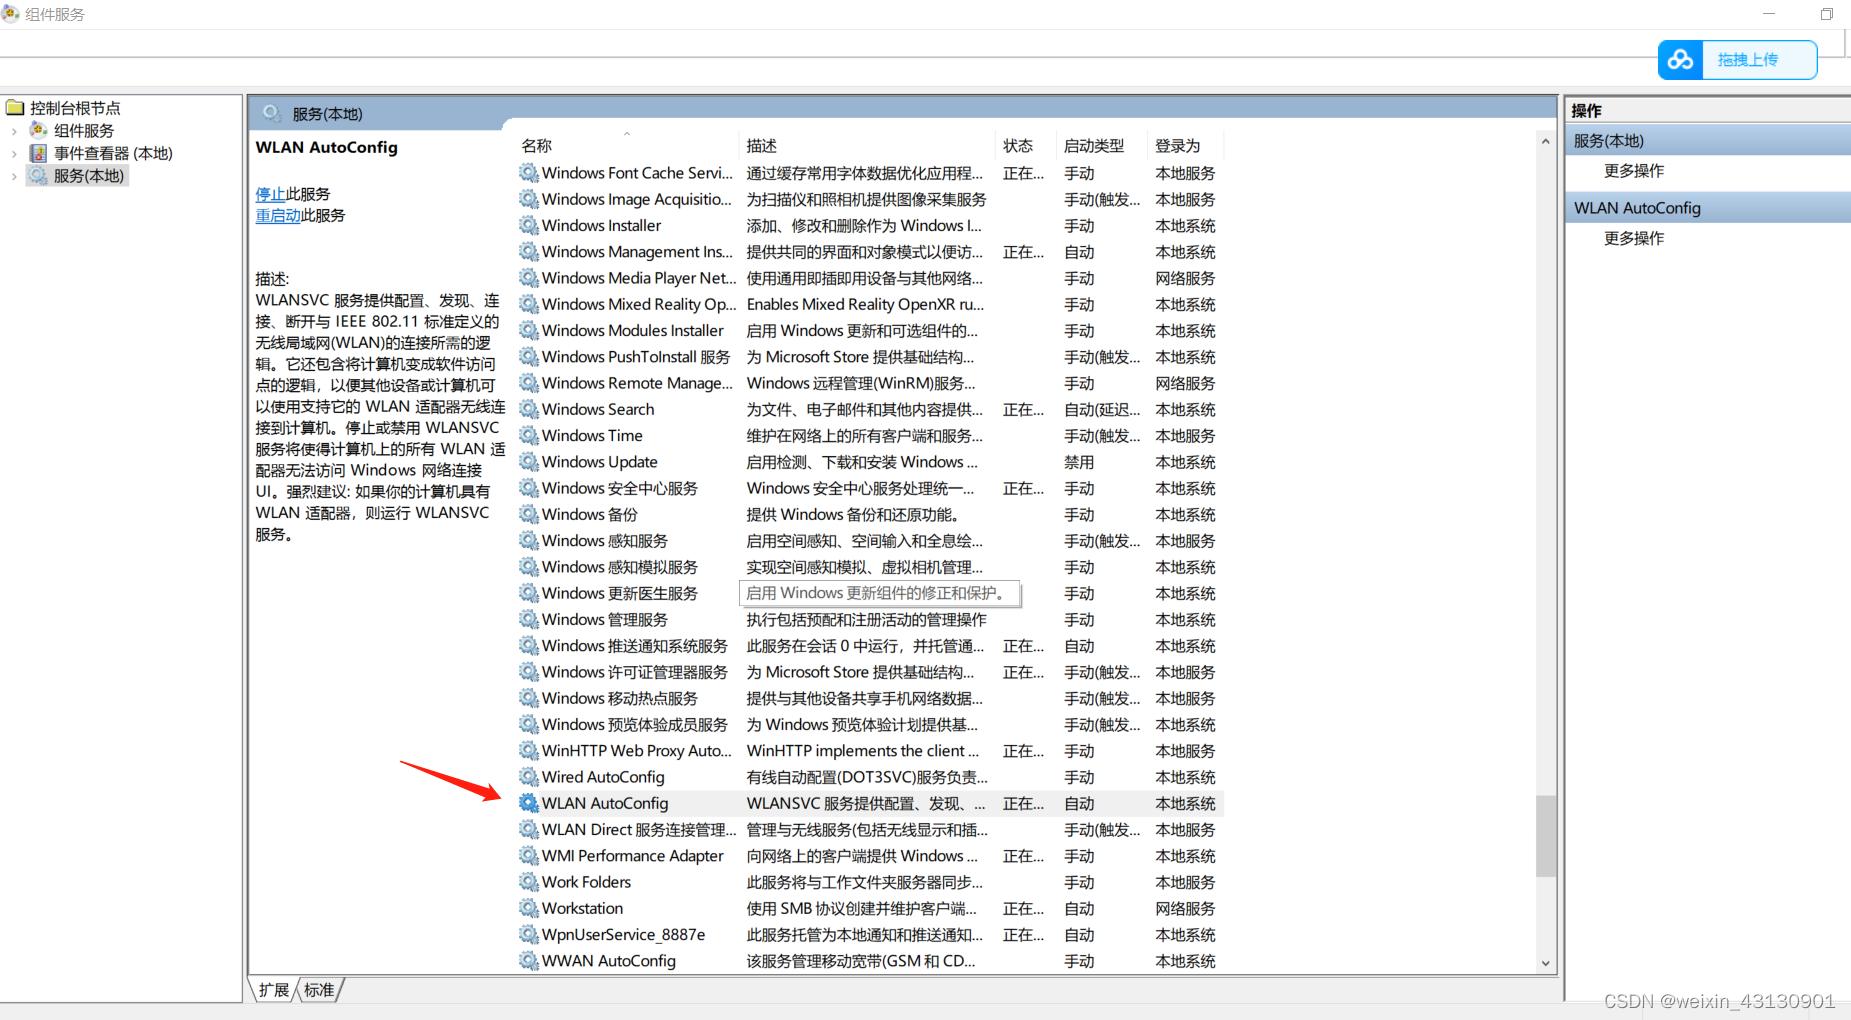
Task: Select the Windows Update service name
Action: (x=600, y=462)
